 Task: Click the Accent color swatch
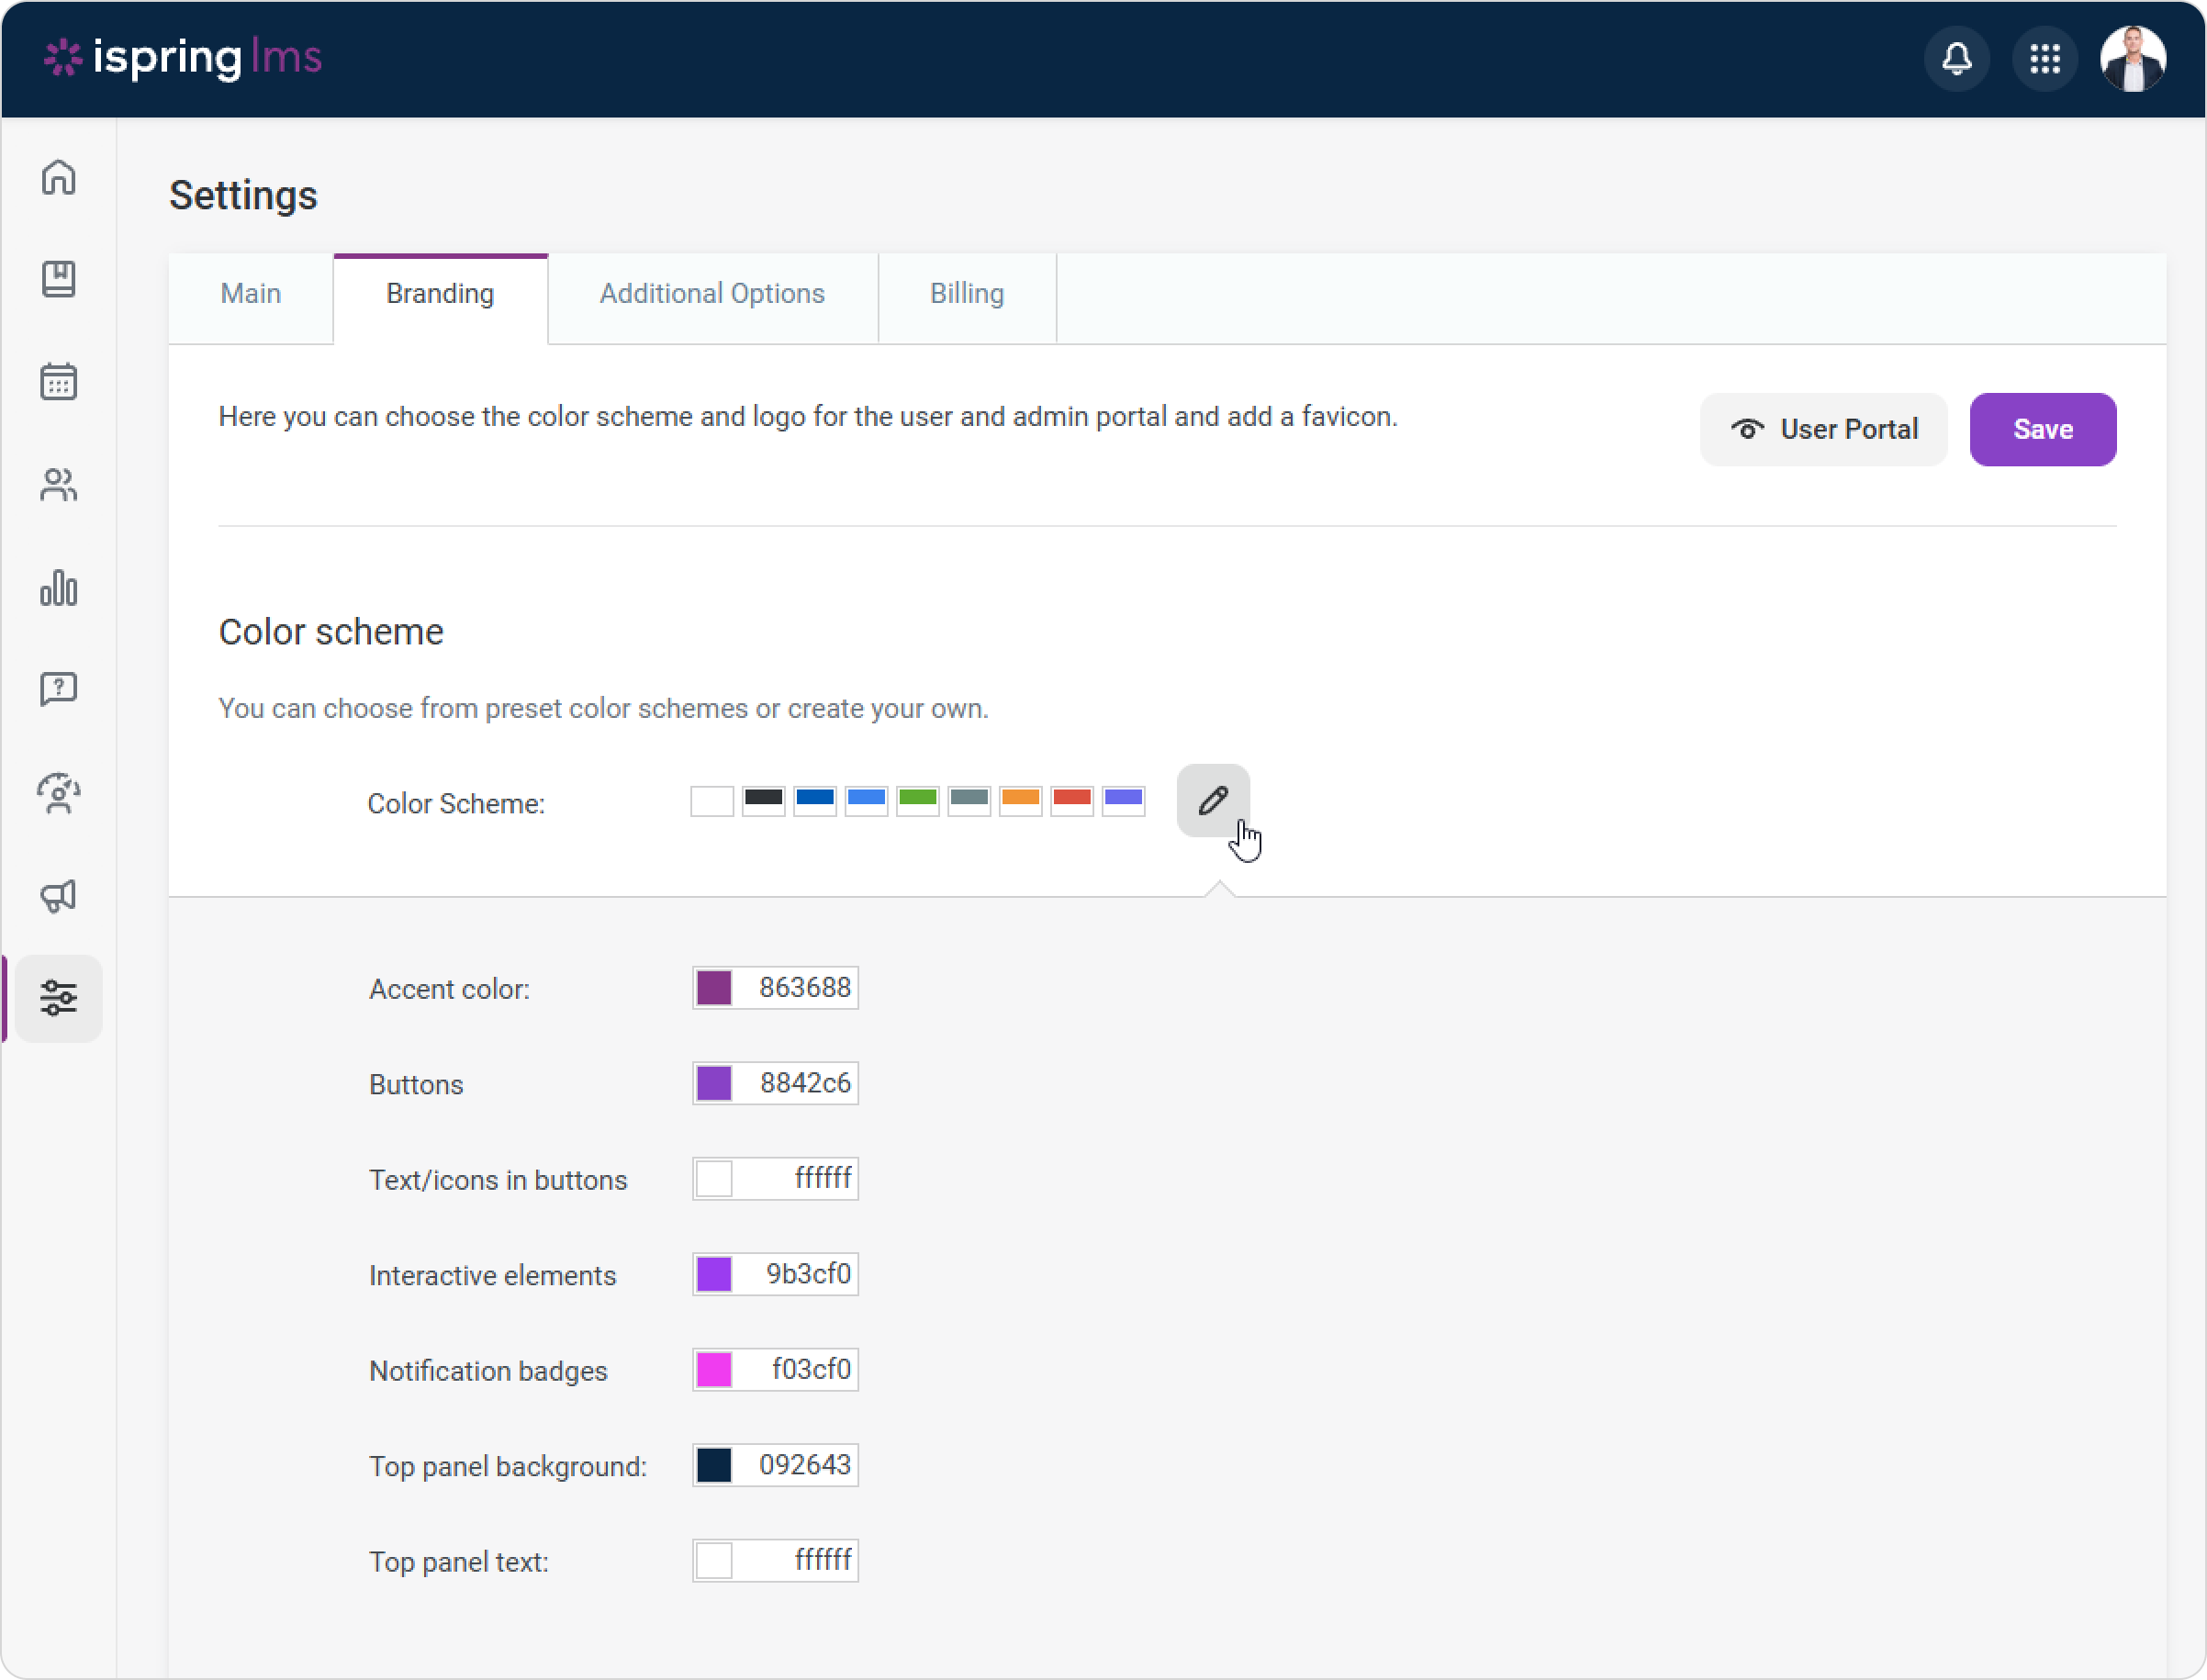pyautogui.click(x=714, y=988)
